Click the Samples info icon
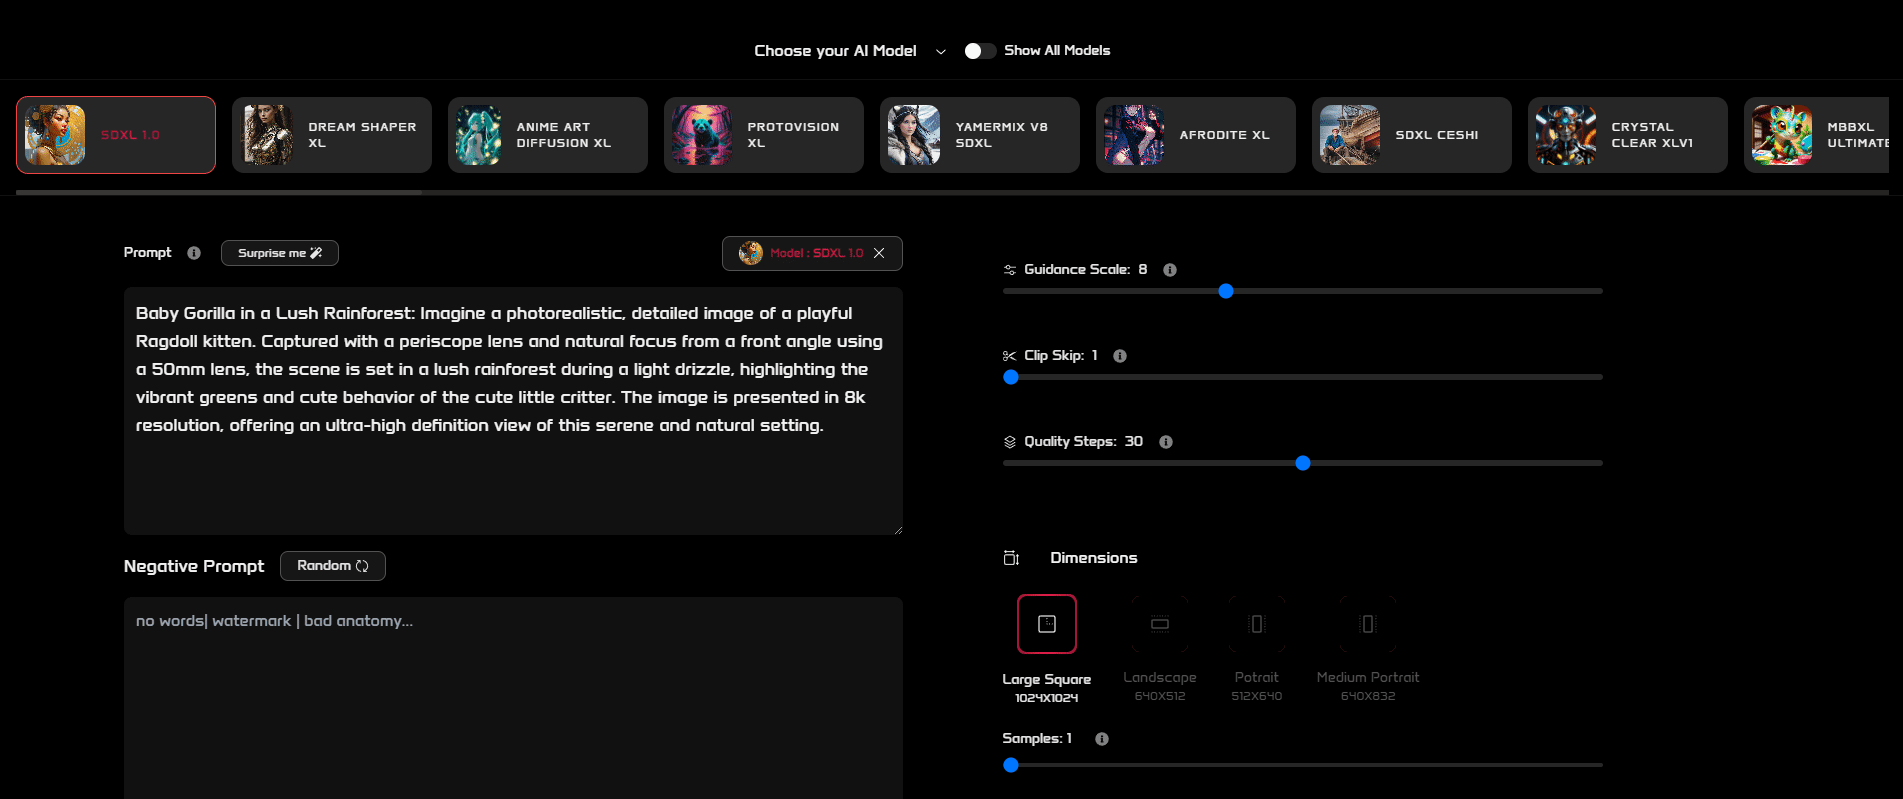 click(1102, 739)
